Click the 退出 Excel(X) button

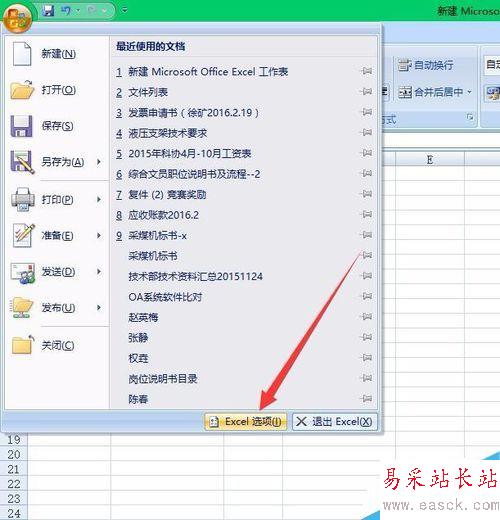click(335, 422)
